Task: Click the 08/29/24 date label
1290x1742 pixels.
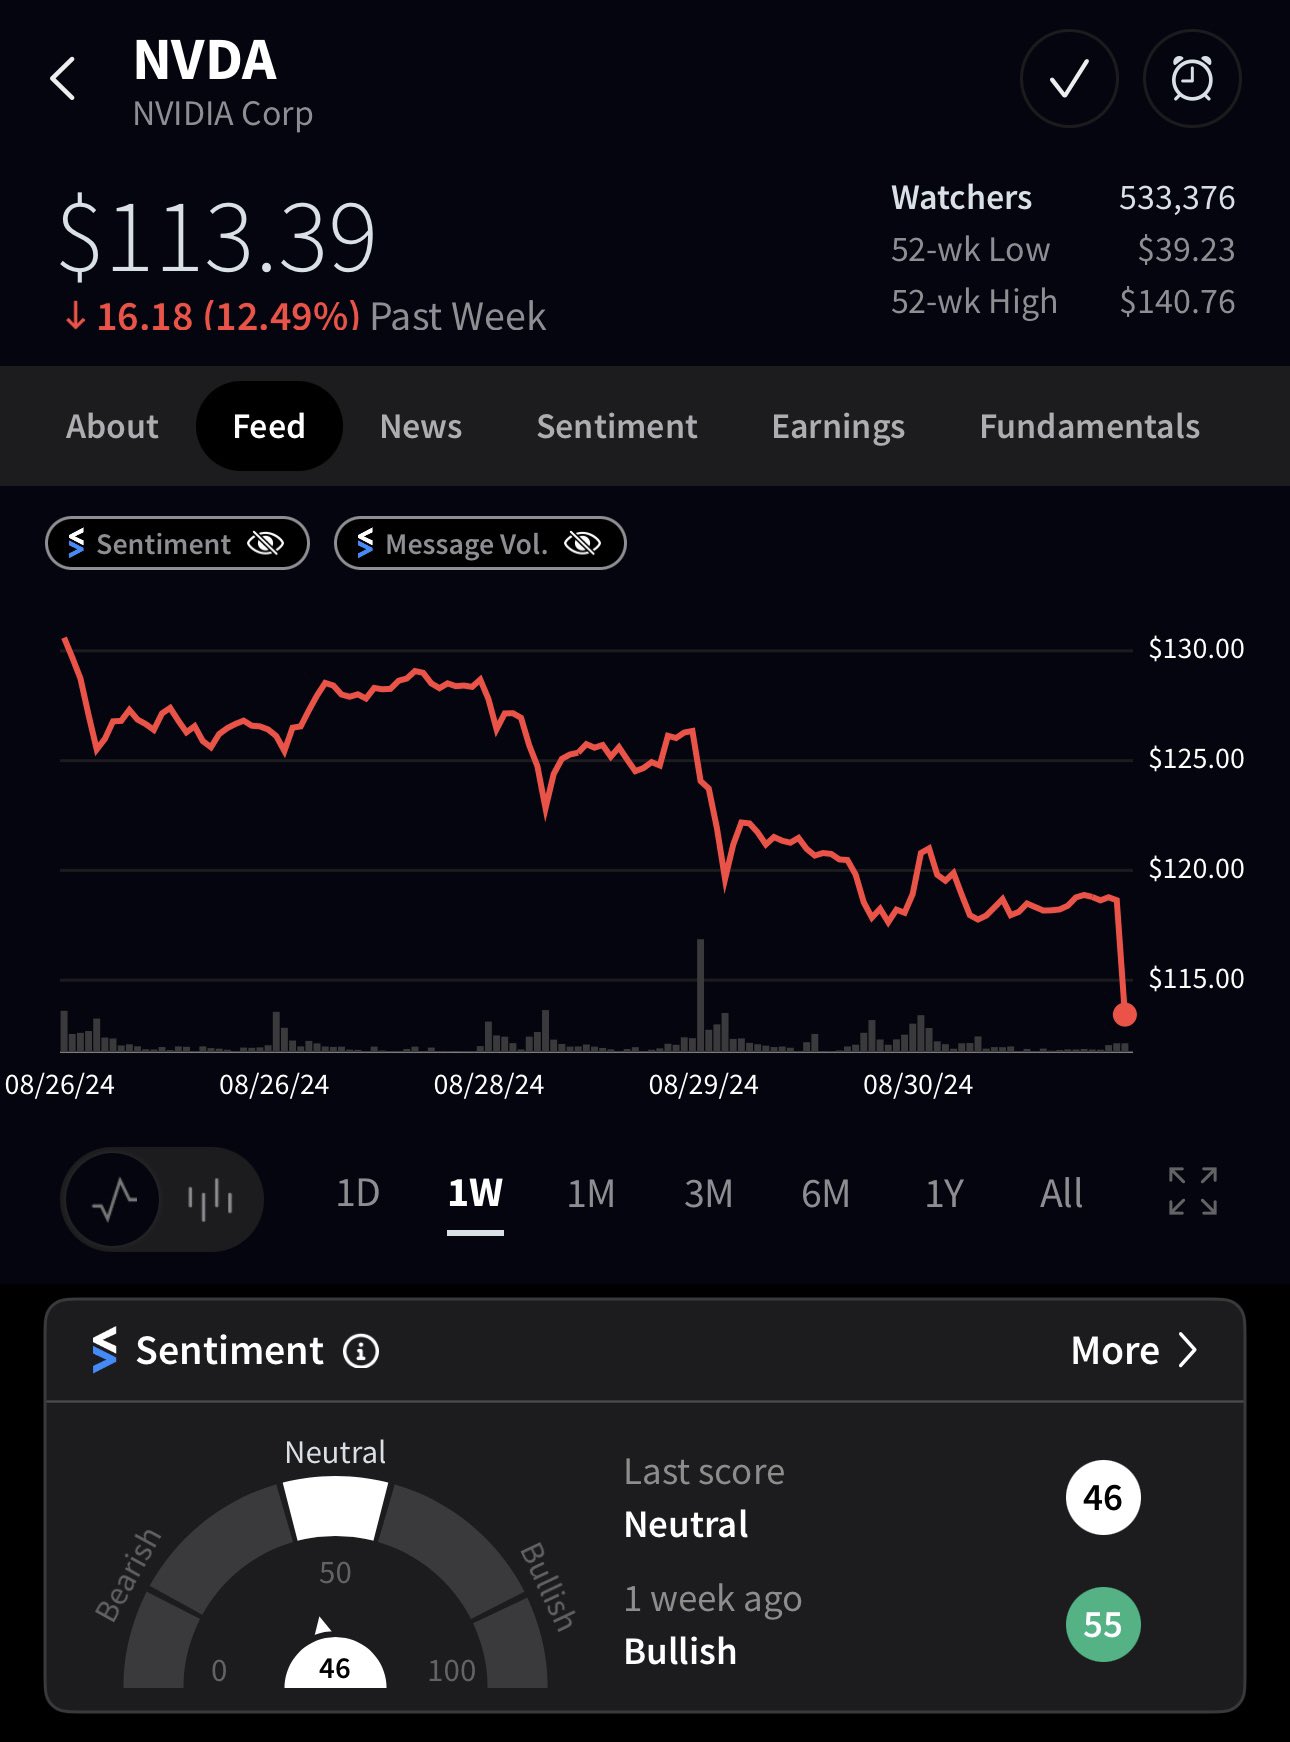Action: [703, 1085]
